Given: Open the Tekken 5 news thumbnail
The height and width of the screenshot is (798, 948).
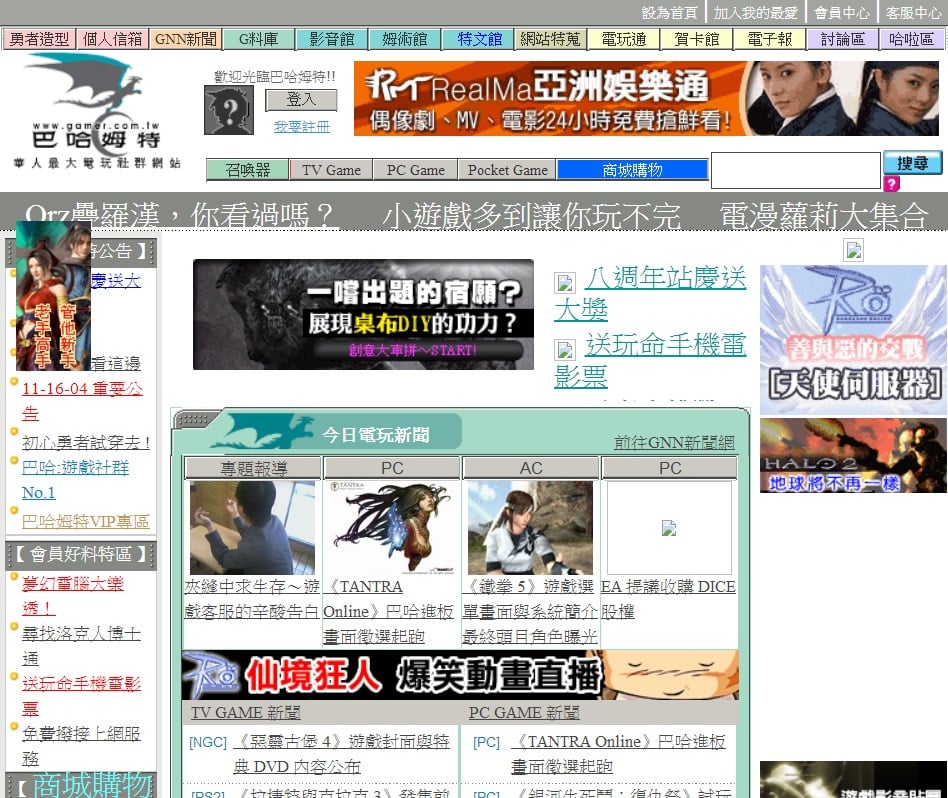Looking at the screenshot, I should tap(530, 527).
